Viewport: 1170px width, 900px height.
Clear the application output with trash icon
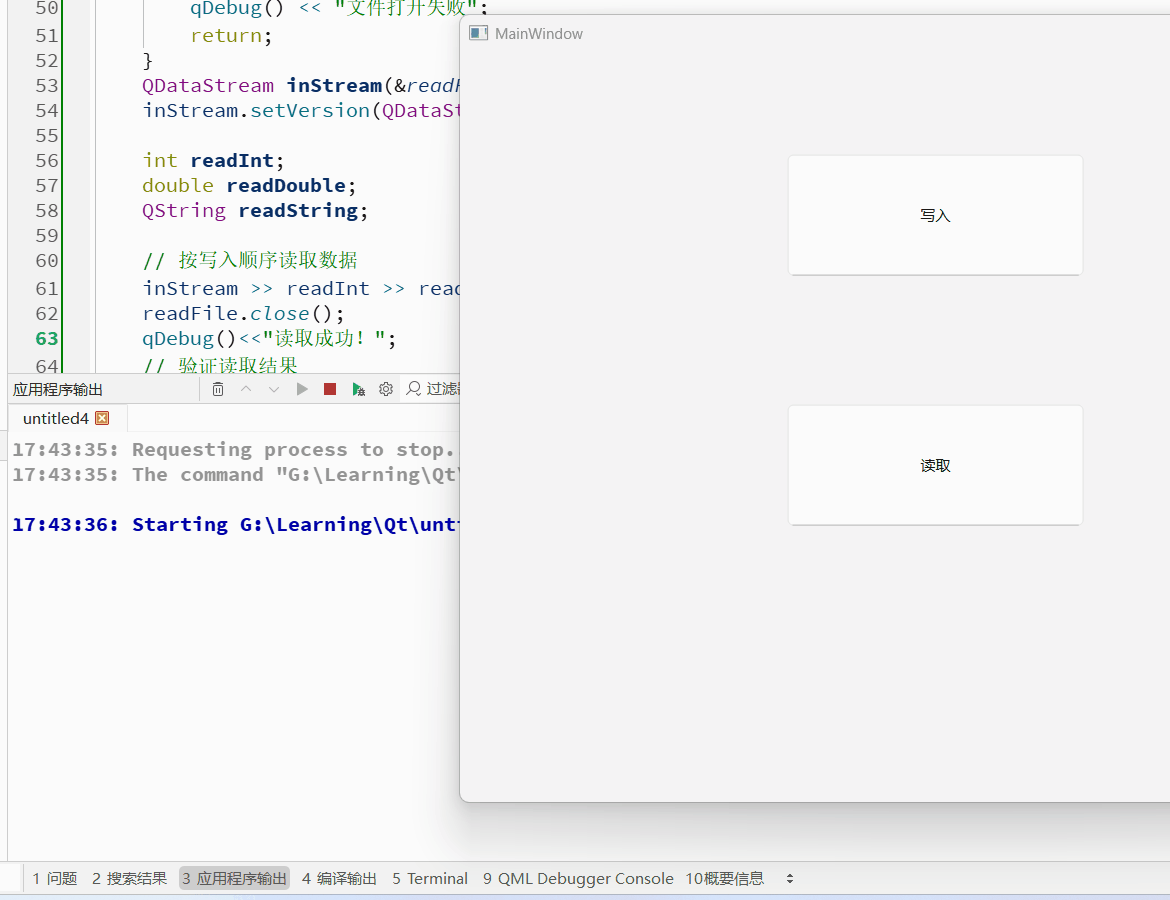pos(218,389)
